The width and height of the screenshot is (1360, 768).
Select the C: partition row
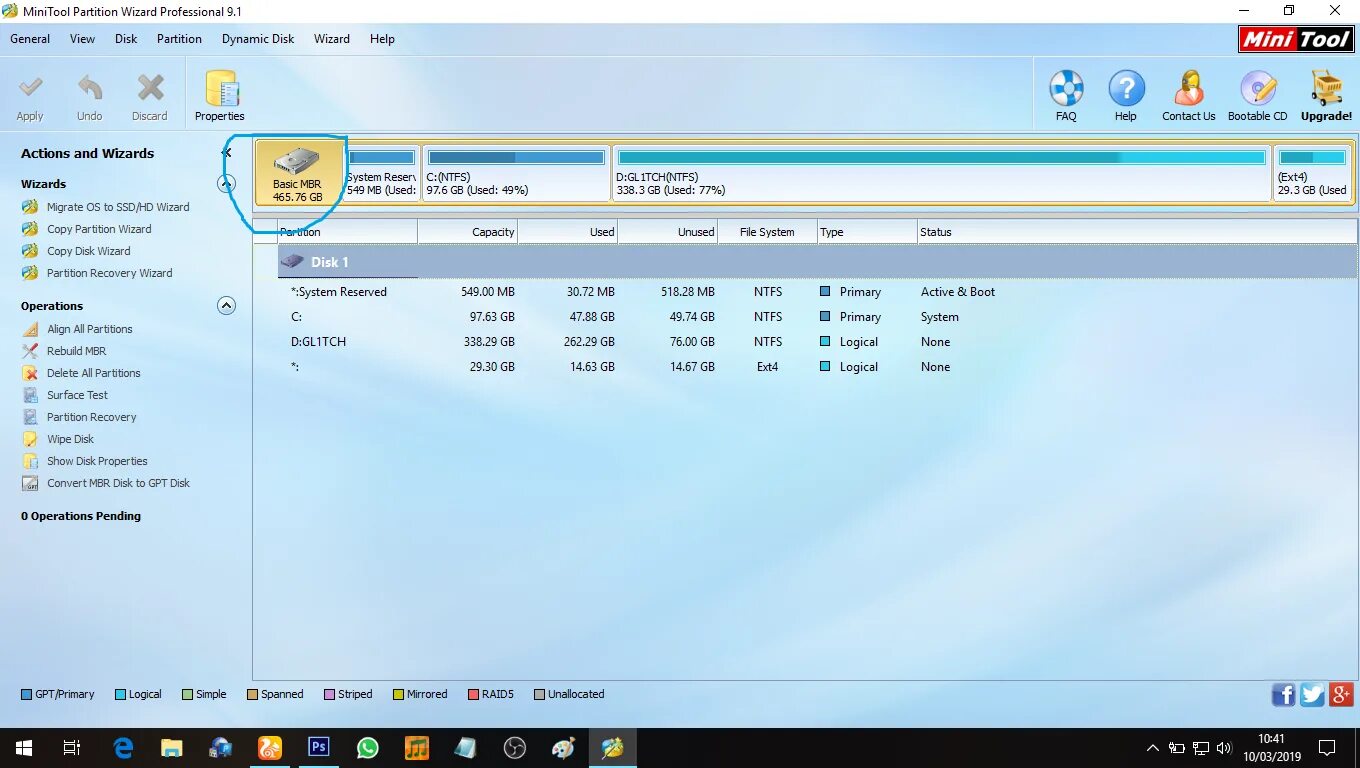pyautogui.click(x=817, y=317)
